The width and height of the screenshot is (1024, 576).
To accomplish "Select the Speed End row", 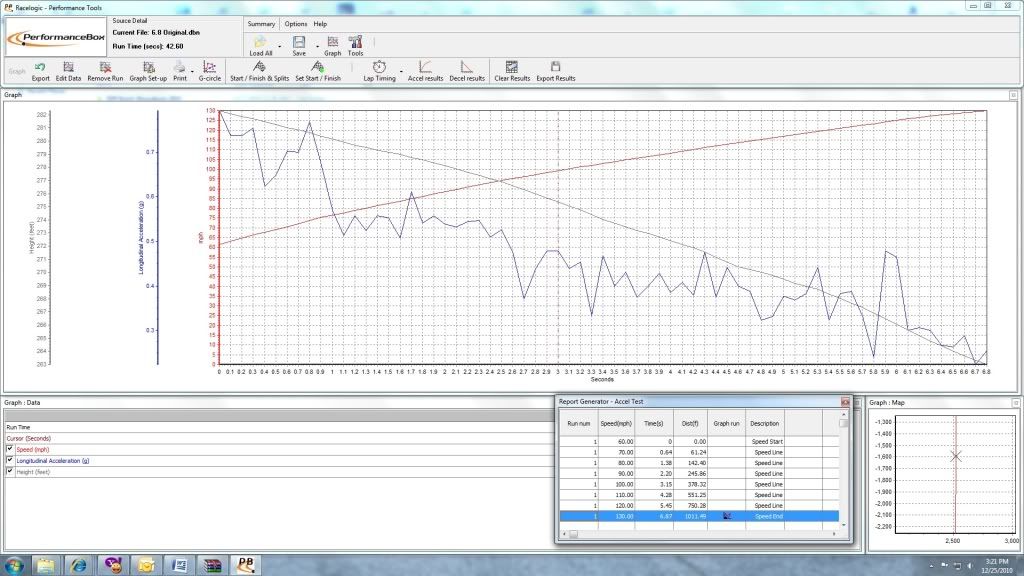I will coord(699,516).
